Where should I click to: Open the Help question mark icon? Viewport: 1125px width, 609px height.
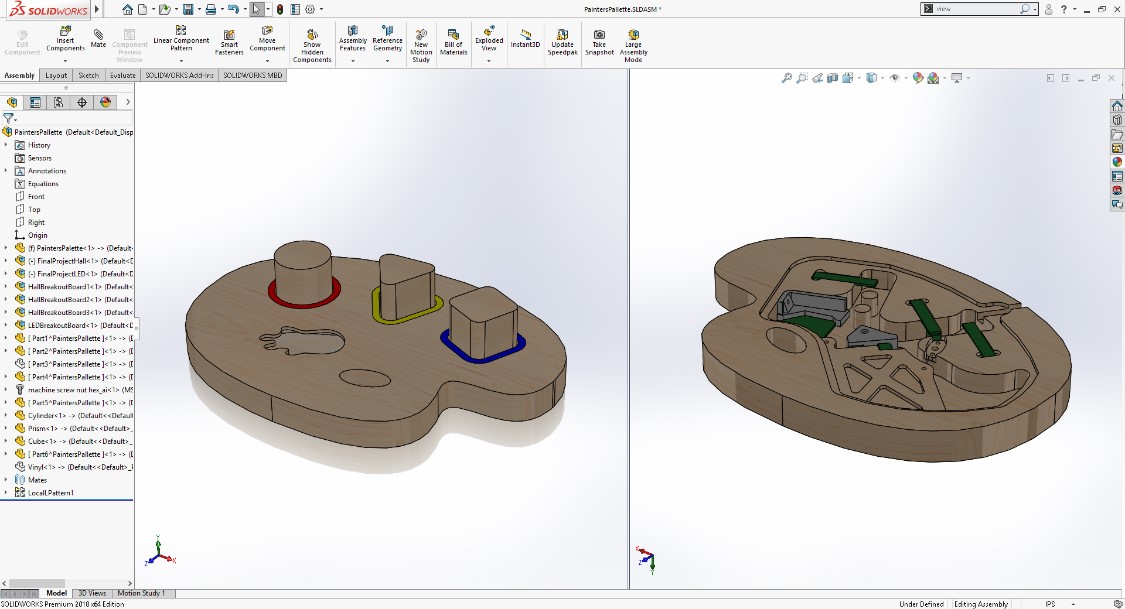pyautogui.click(x=1064, y=9)
